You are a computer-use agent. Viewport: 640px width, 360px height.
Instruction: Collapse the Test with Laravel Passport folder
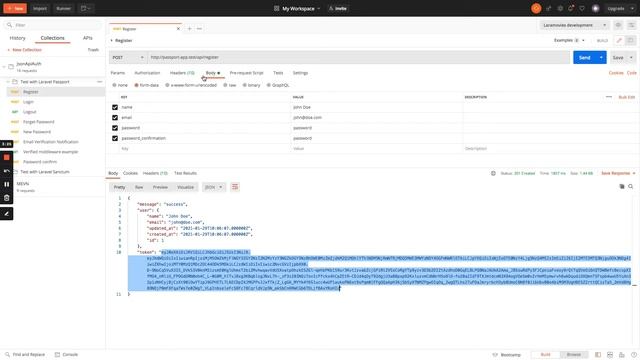tap(8, 82)
